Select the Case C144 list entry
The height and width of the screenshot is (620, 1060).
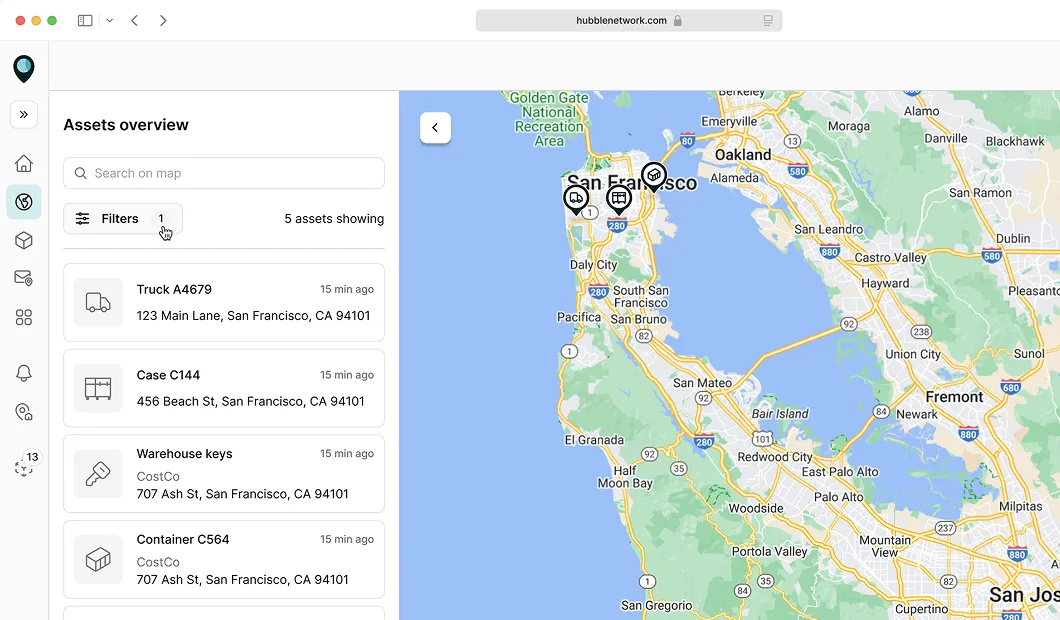click(223, 388)
